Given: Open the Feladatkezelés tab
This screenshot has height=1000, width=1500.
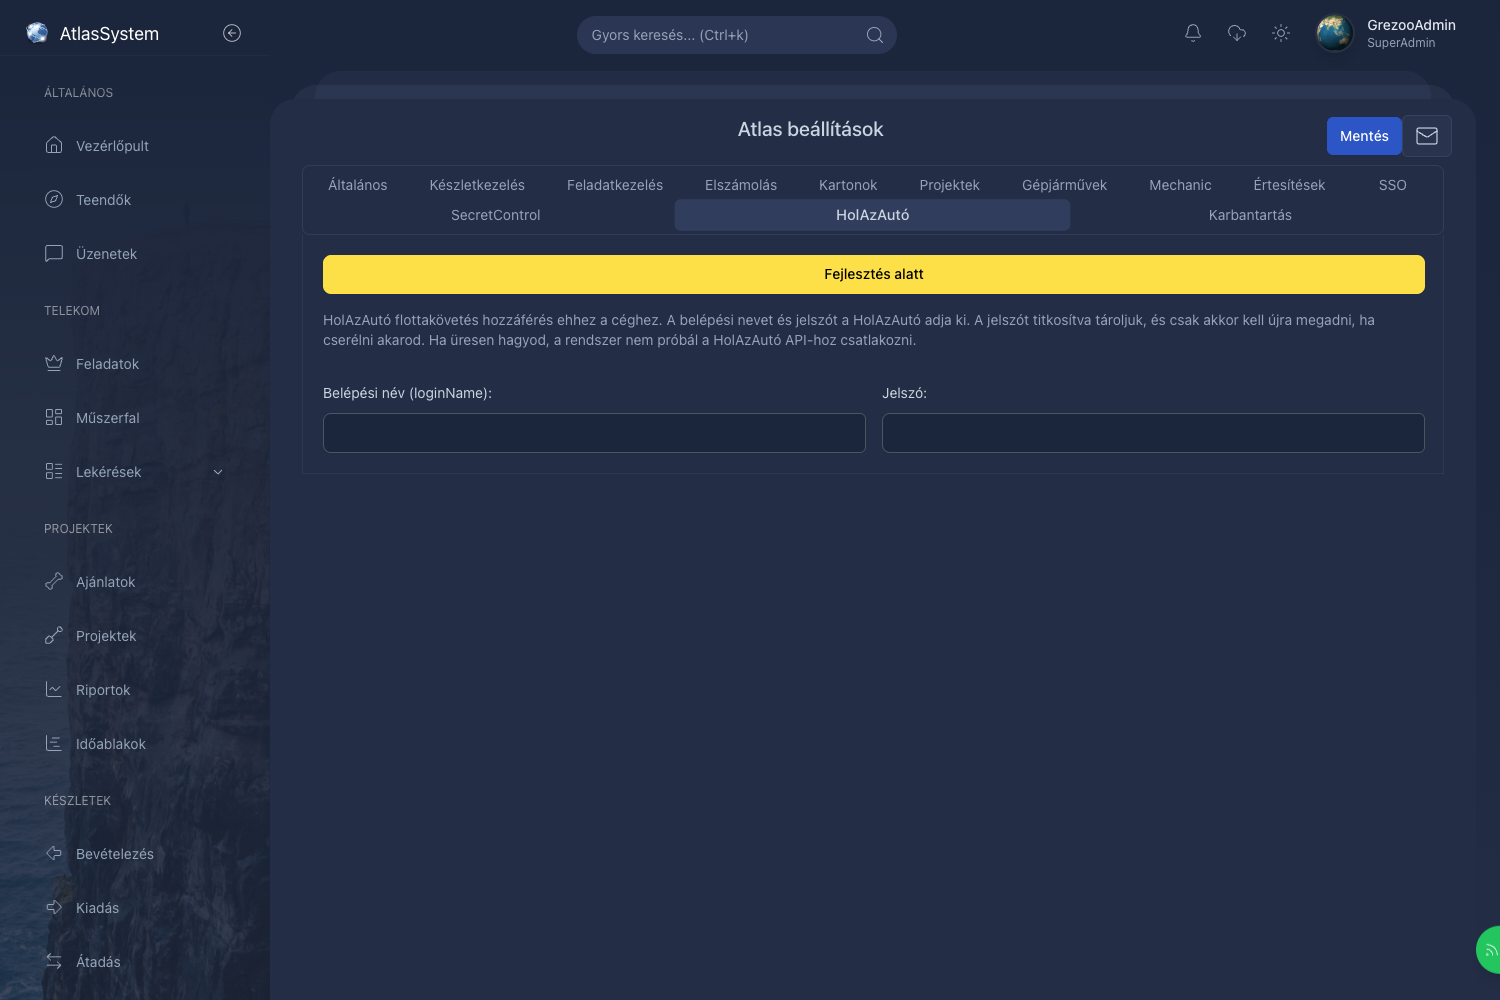Looking at the screenshot, I should [615, 185].
